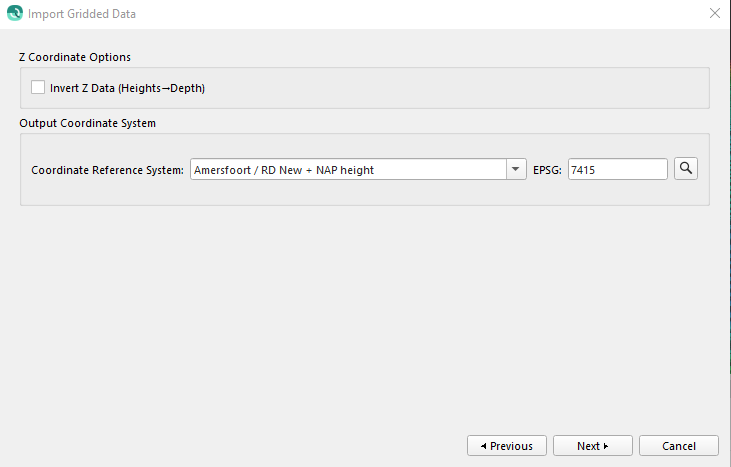Viewport: 731px width, 467px height.
Task: Go back with the Previous button
Action: tap(507, 446)
